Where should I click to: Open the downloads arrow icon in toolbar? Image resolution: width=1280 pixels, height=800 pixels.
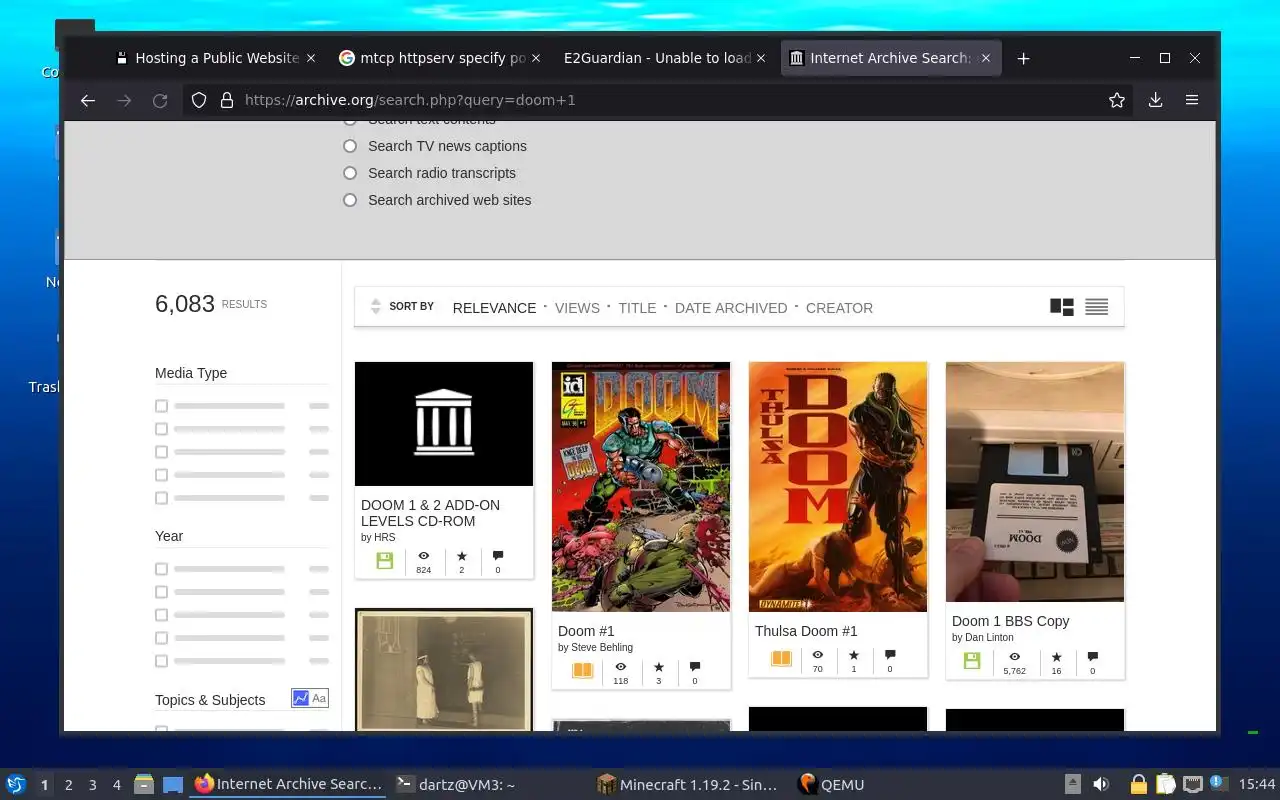tap(1155, 100)
